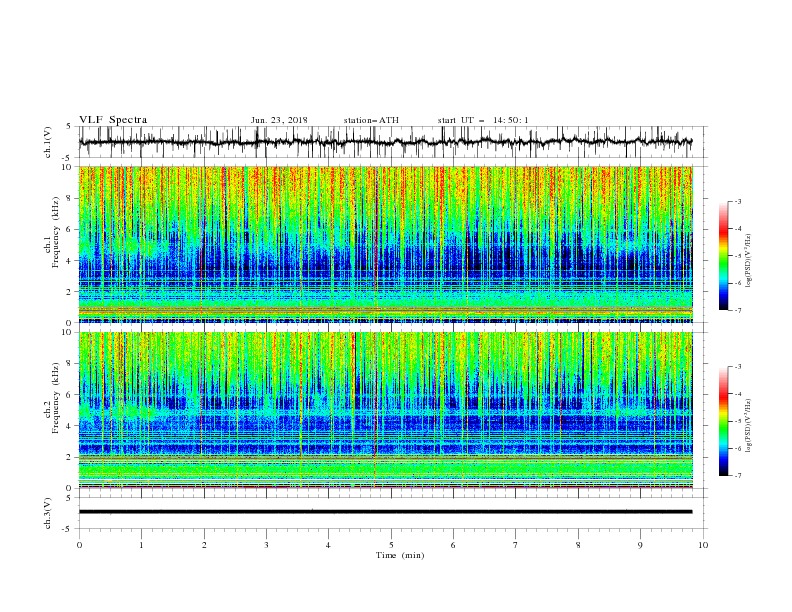Click the ch.1 spectrogram color bar

click(723, 256)
